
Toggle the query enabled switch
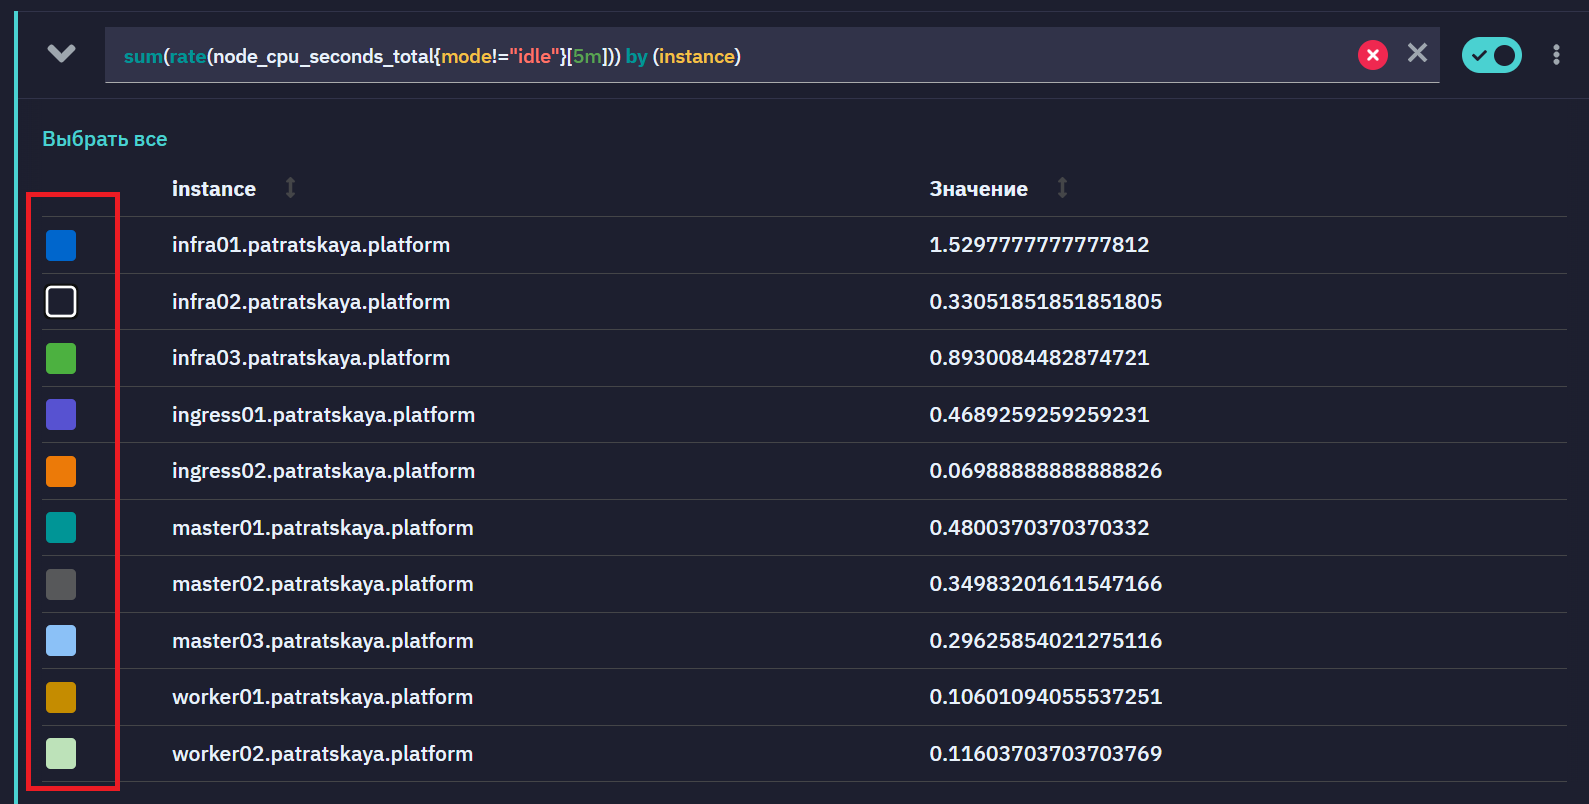click(1491, 55)
